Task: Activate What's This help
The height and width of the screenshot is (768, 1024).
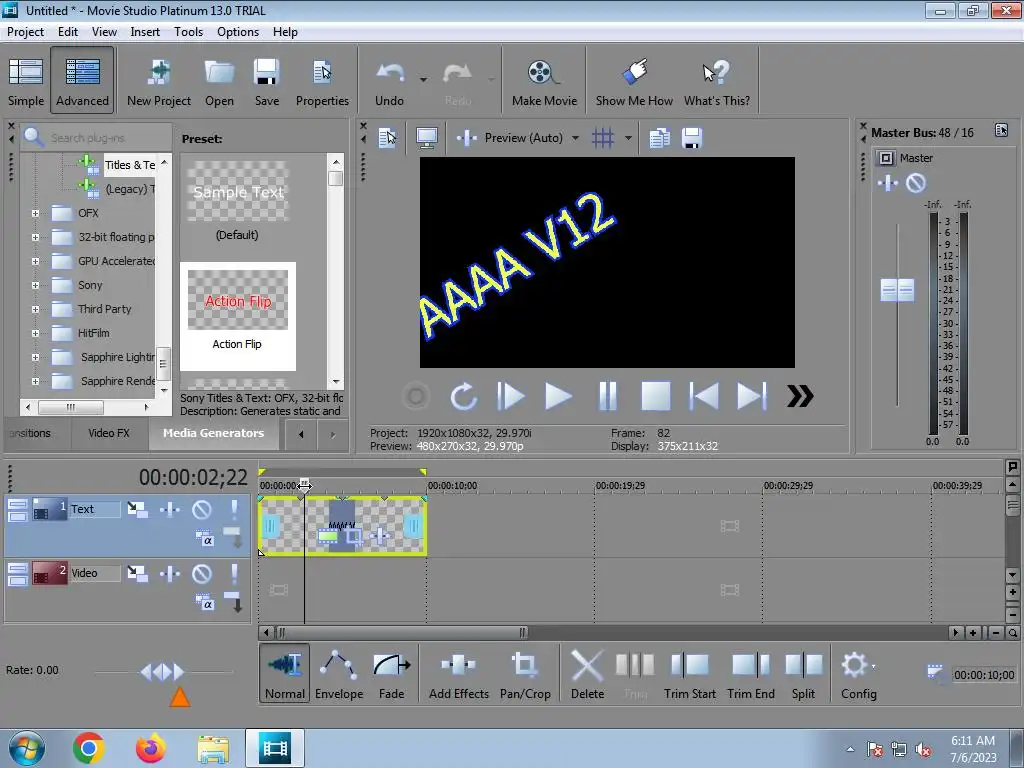Action: click(x=716, y=82)
